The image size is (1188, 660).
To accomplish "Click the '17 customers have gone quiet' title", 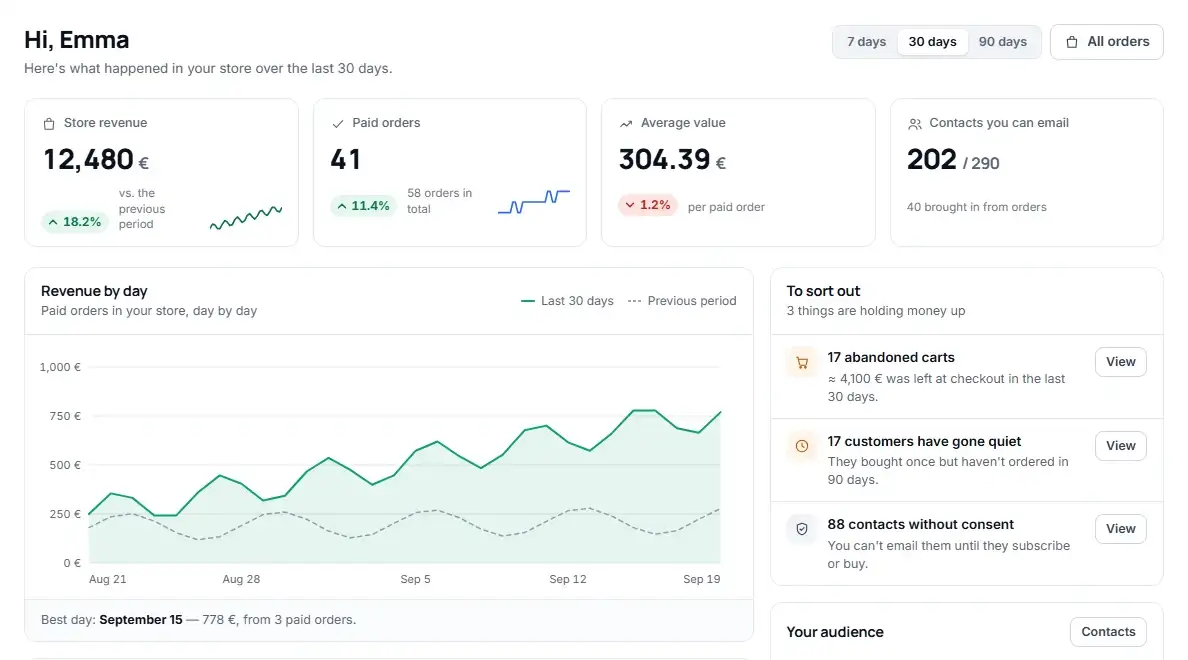I will [x=924, y=441].
